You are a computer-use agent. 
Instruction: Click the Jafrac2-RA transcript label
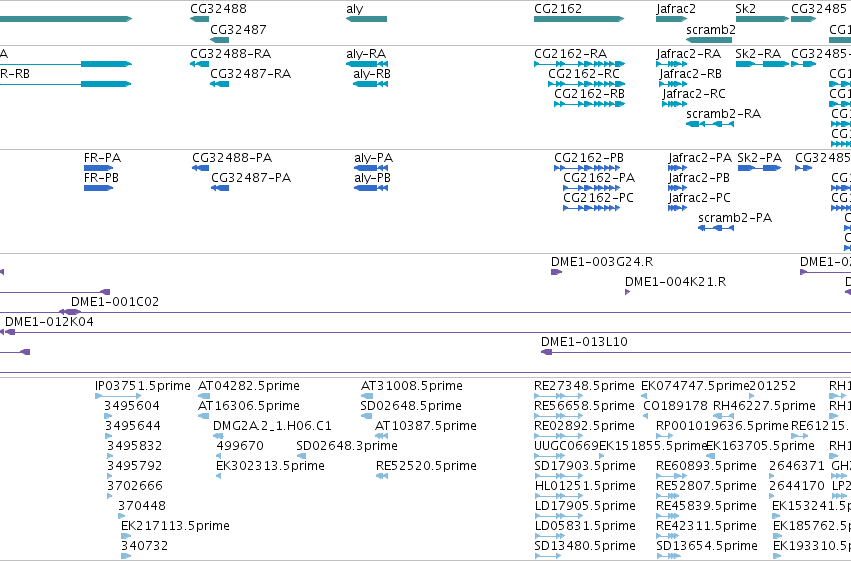pos(689,54)
